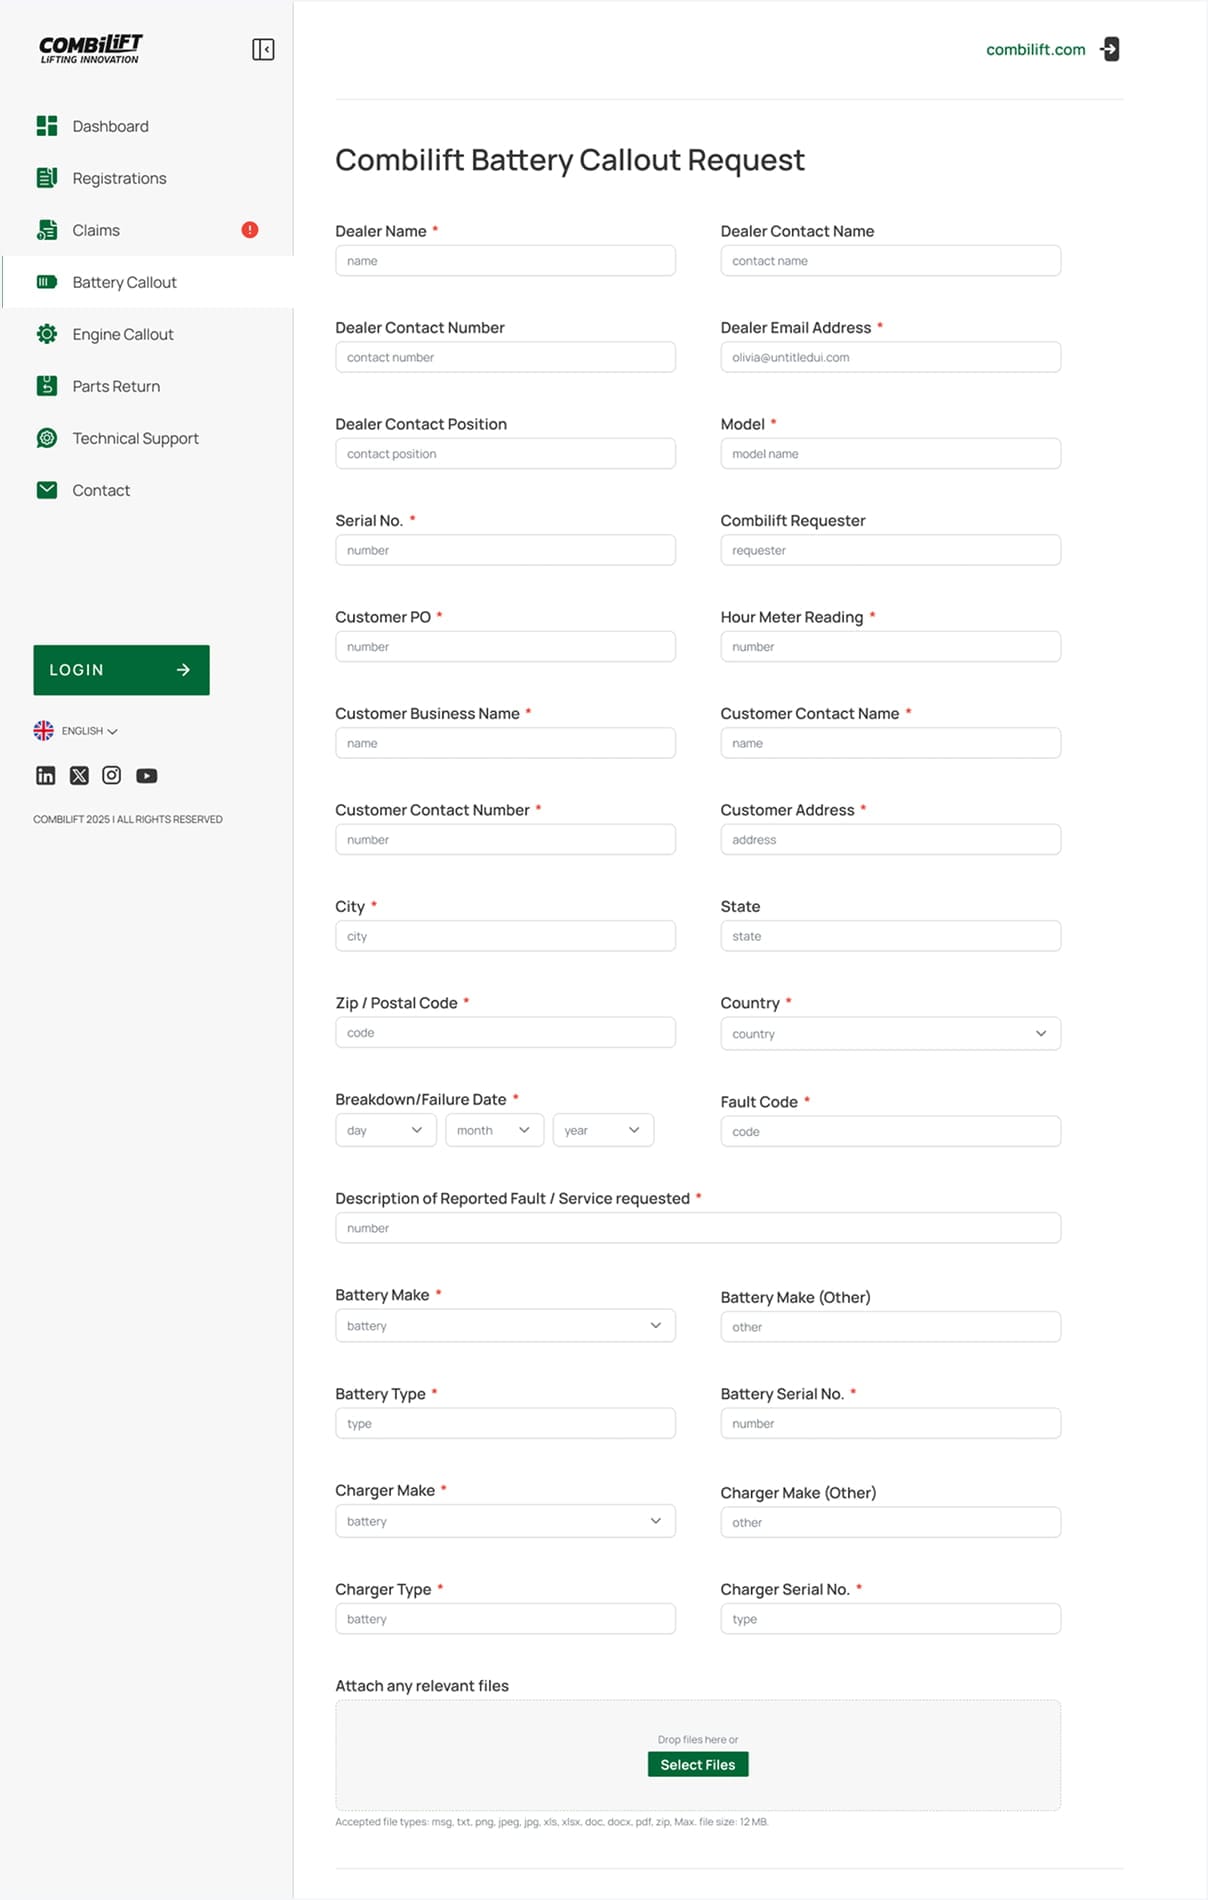The image size is (1208, 1900).
Task: Expand the Breakdown date month dropdown
Action: [494, 1130]
